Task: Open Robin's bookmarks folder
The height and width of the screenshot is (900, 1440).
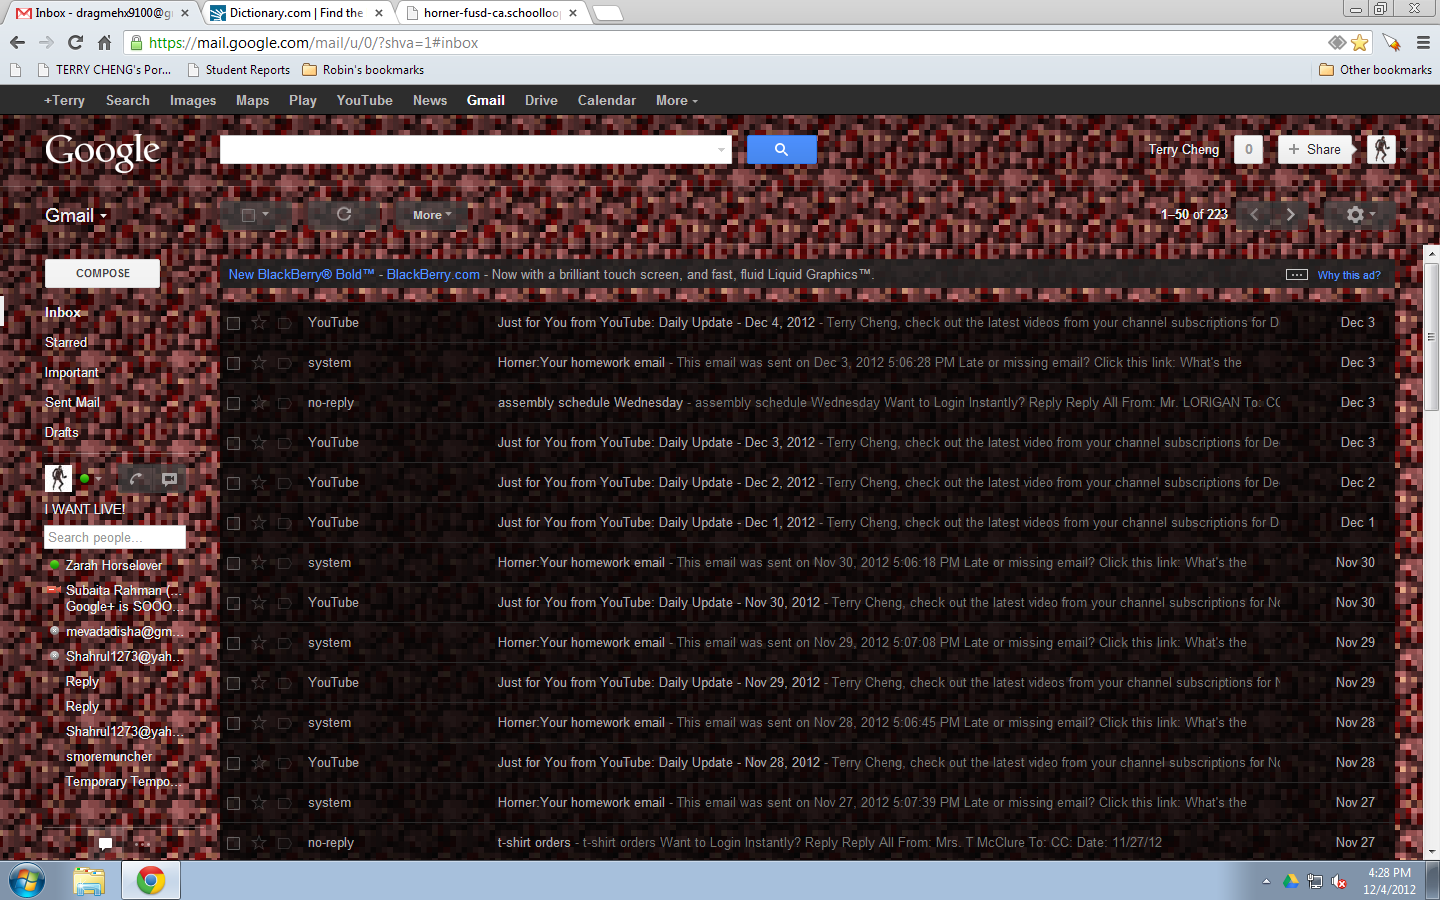Action: point(363,70)
